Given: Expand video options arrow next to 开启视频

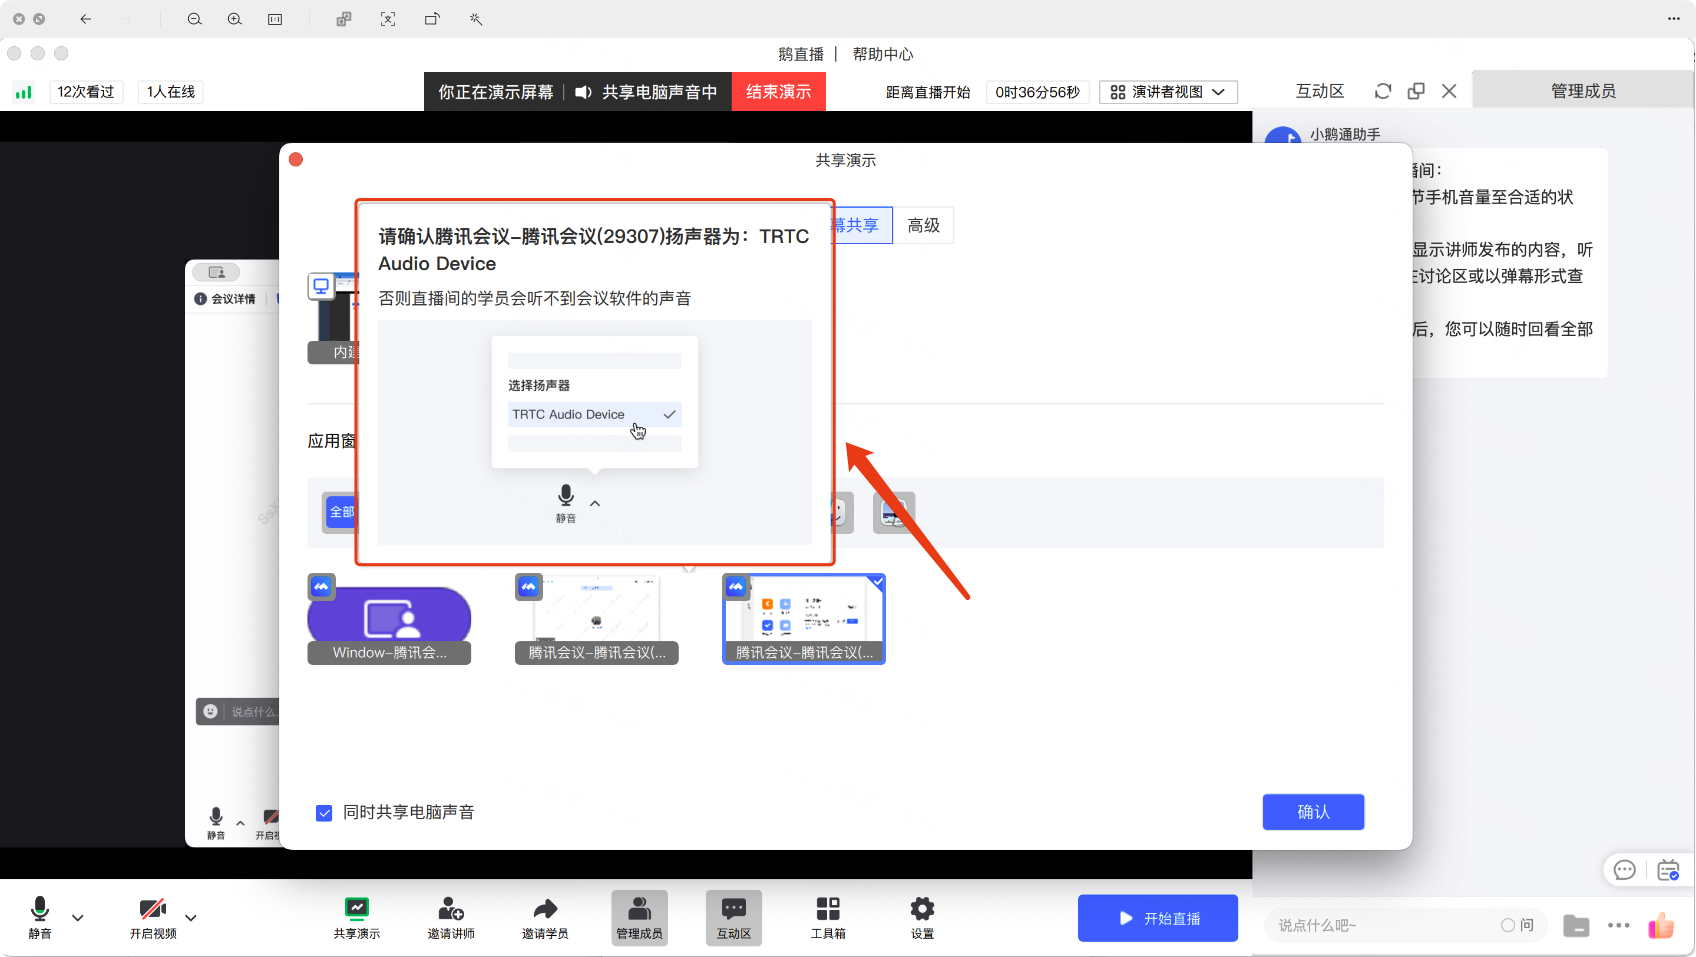Looking at the screenshot, I should (191, 917).
